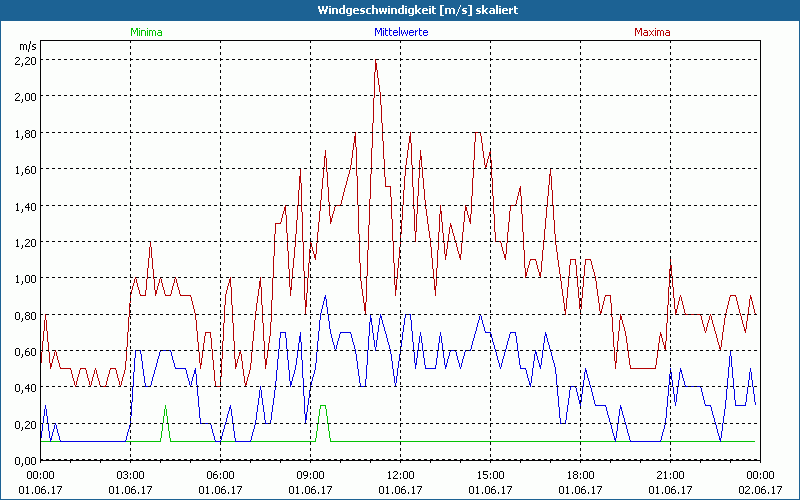Image resolution: width=800 pixels, height=500 pixels.
Task: Click the 18:00 time axis label
Action: coord(580,475)
